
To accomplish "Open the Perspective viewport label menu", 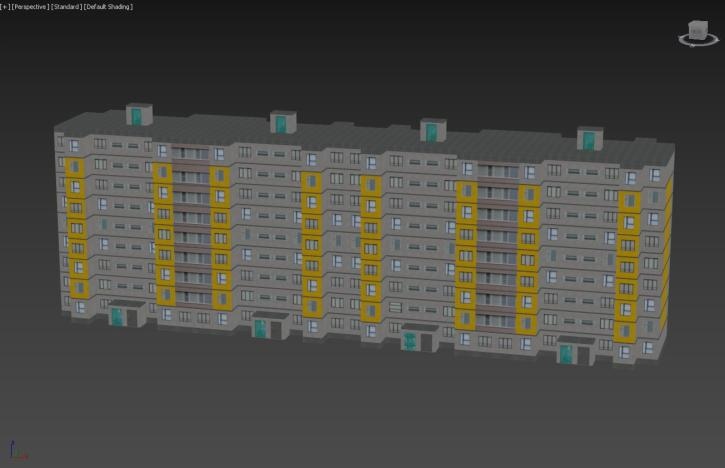I will [30, 7].
